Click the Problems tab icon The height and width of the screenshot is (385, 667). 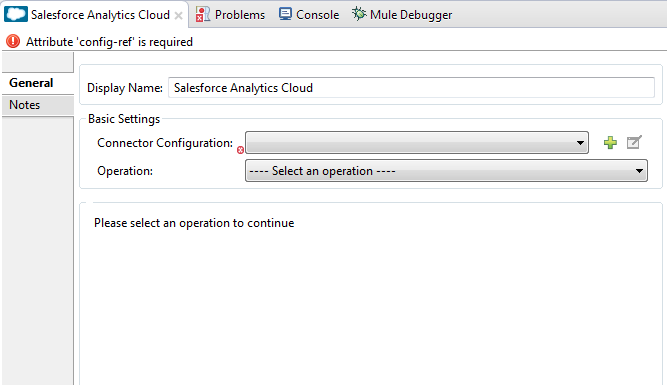click(202, 14)
